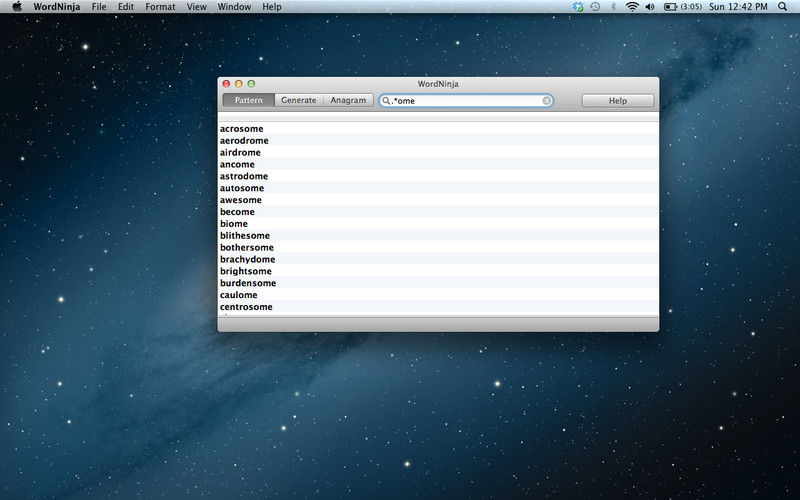The height and width of the screenshot is (500, 800).
Task: Check the Wi-Fi status icon
Action: coord(632,7)
